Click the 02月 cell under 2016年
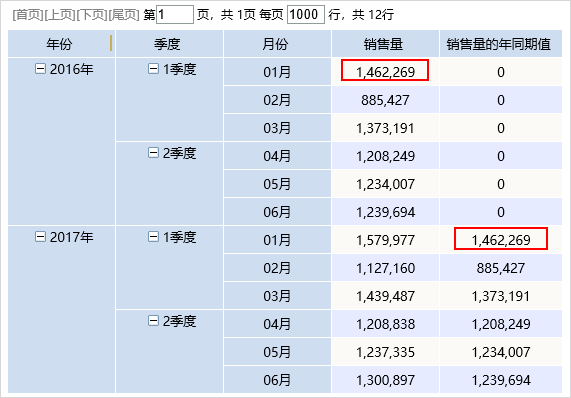 point(277,100)
